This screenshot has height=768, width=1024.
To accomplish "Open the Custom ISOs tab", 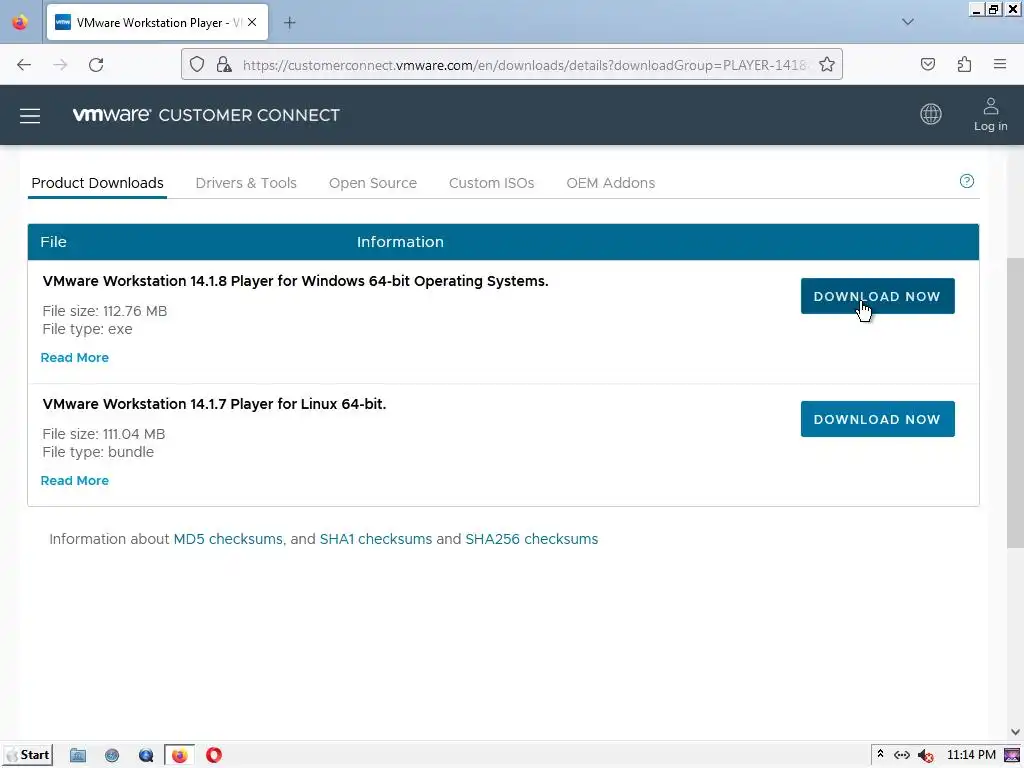I will tap(492, 183).
